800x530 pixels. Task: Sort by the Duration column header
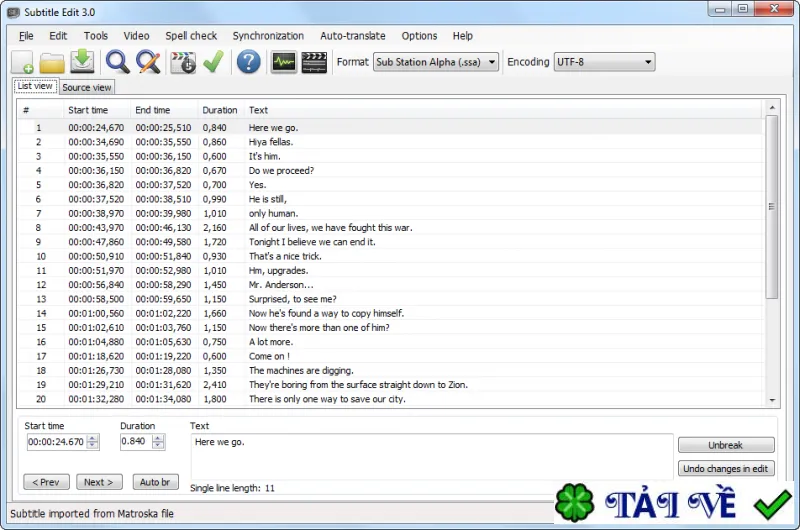220,110
